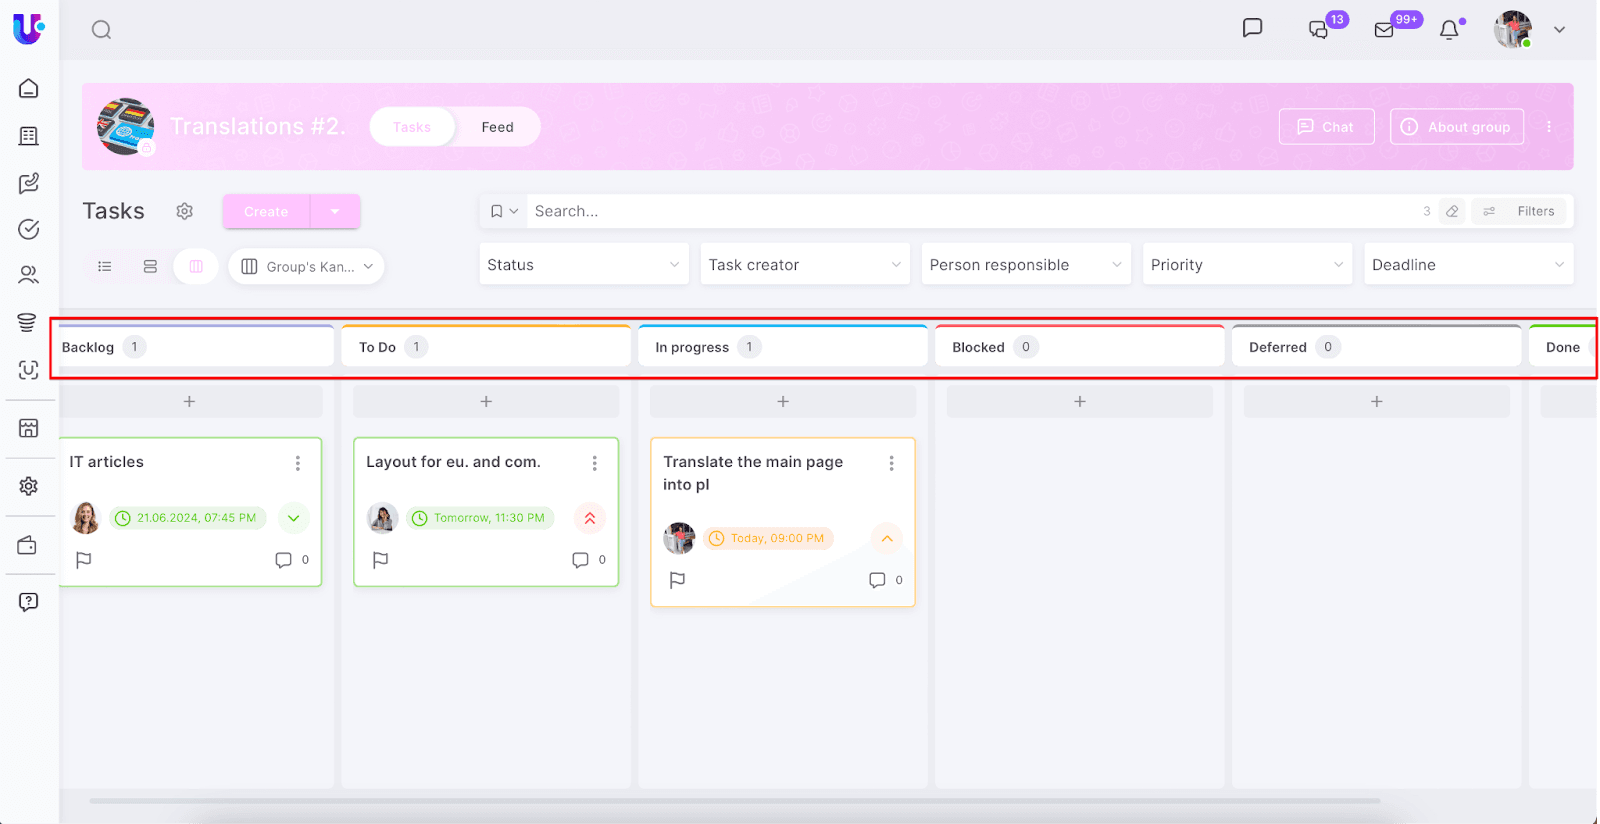Switch to kanban board view
Screen dimensions: 1600x824
tap(196, 267)
